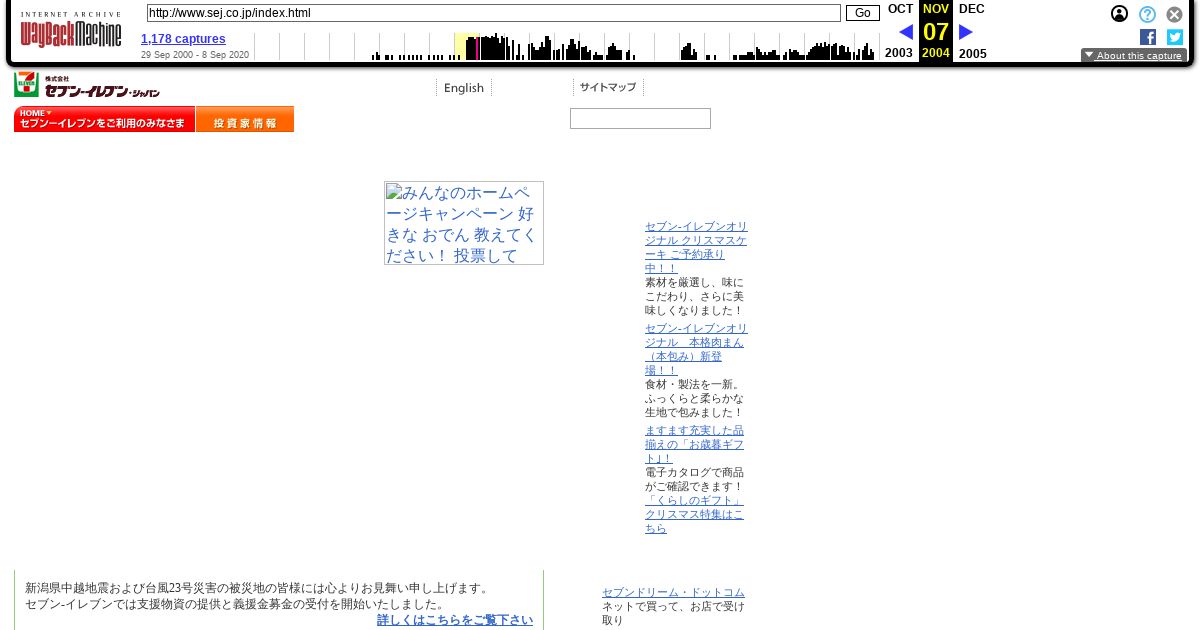Screen dimensions: 1200x630
Task: Select 投資家情報 investor tab
Action: click(245, 119)
